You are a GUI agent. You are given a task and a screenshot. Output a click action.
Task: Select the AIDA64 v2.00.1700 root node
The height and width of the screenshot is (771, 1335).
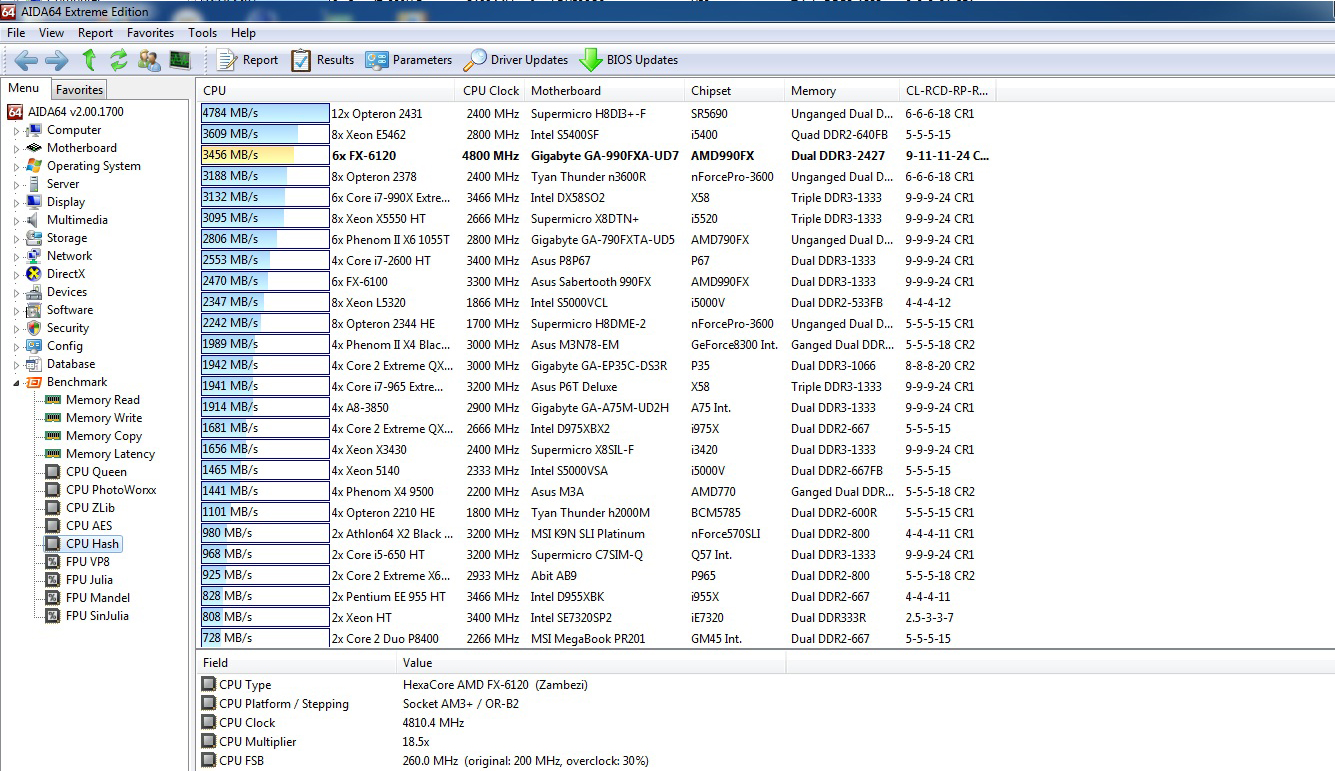pyautogui.click(x=65, y=112)
